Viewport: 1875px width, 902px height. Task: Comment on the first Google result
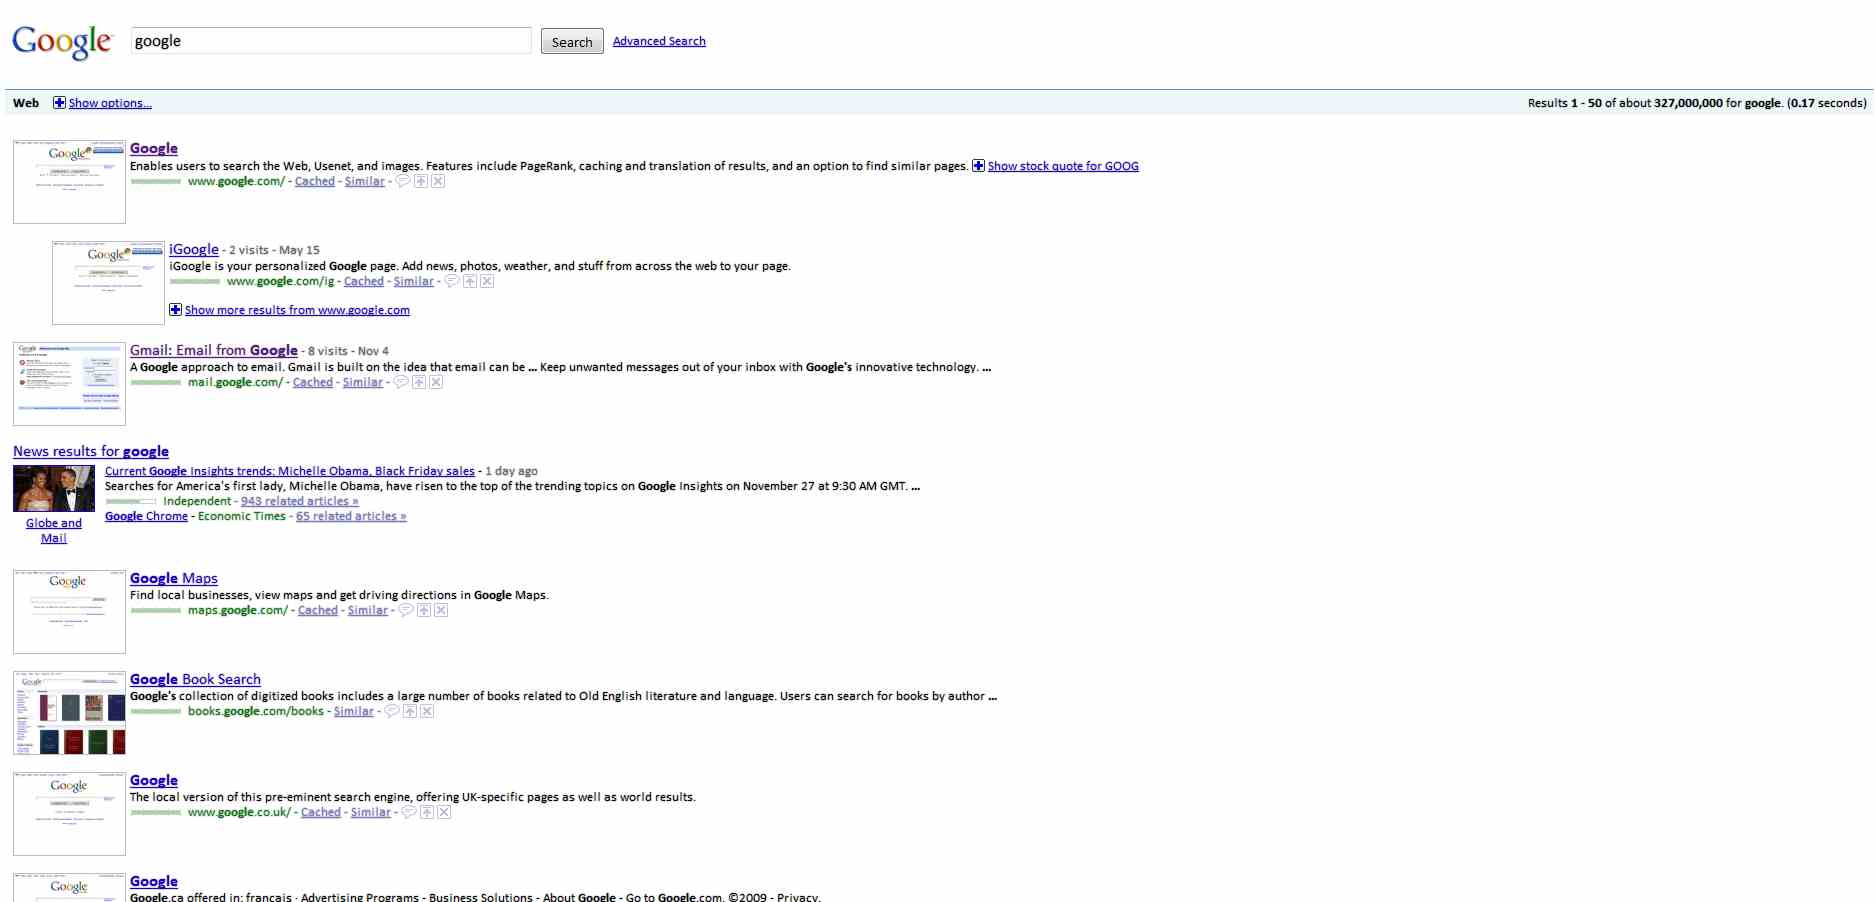point(402,181)
